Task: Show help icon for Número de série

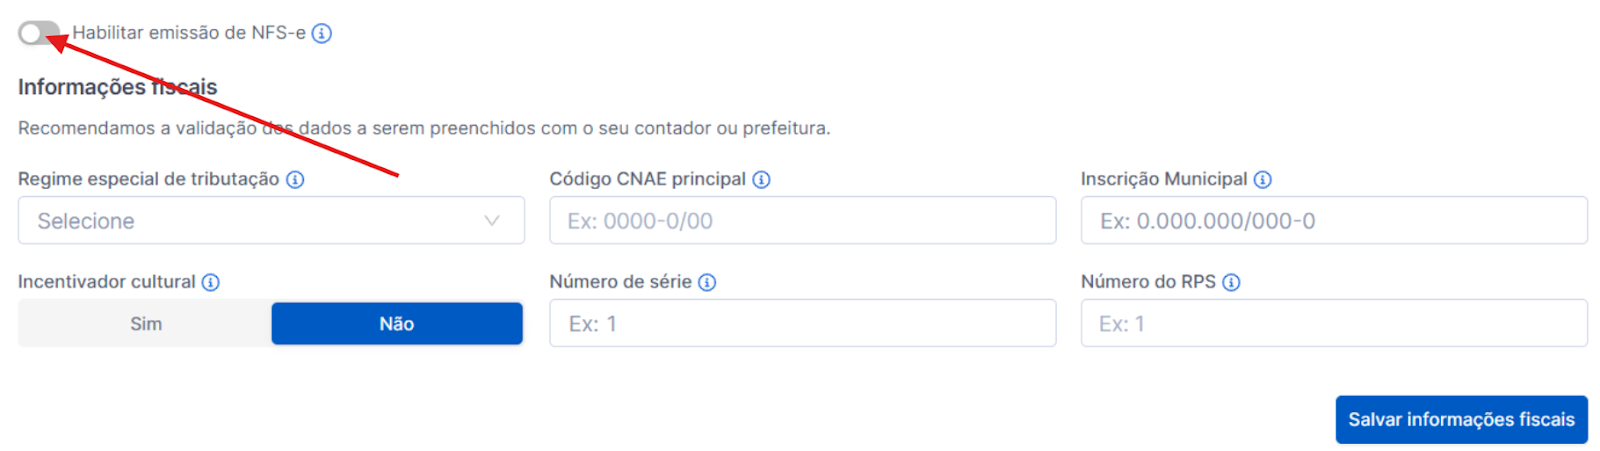Action: click(707, 282)
